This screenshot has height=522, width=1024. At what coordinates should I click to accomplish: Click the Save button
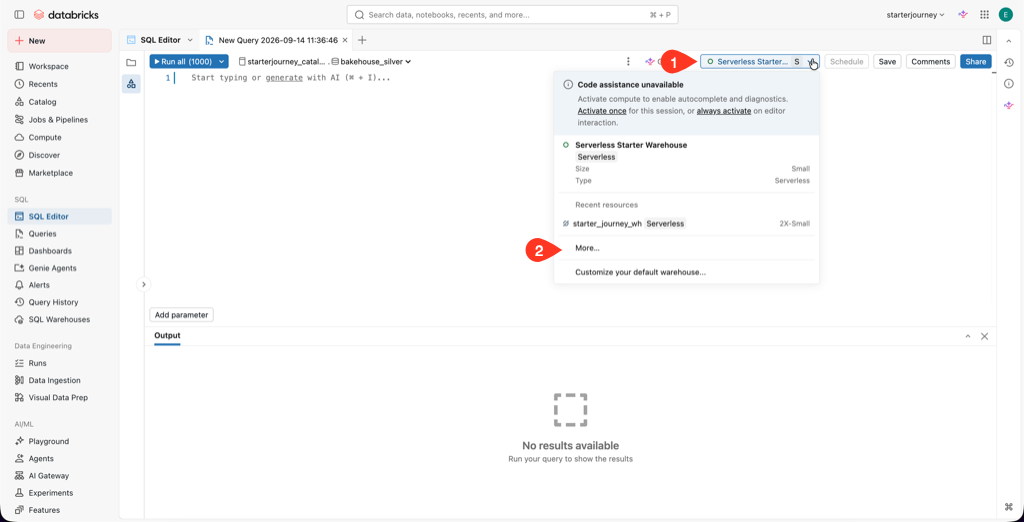(887, 61)
